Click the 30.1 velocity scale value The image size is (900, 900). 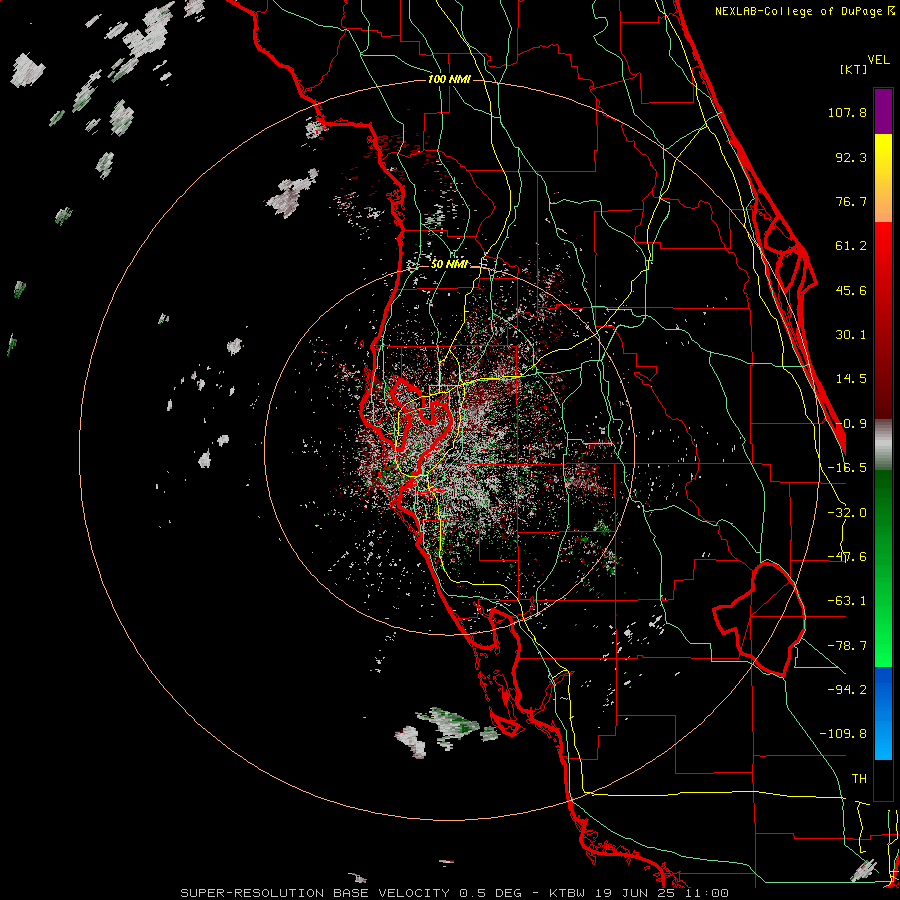tap(851, 335)
